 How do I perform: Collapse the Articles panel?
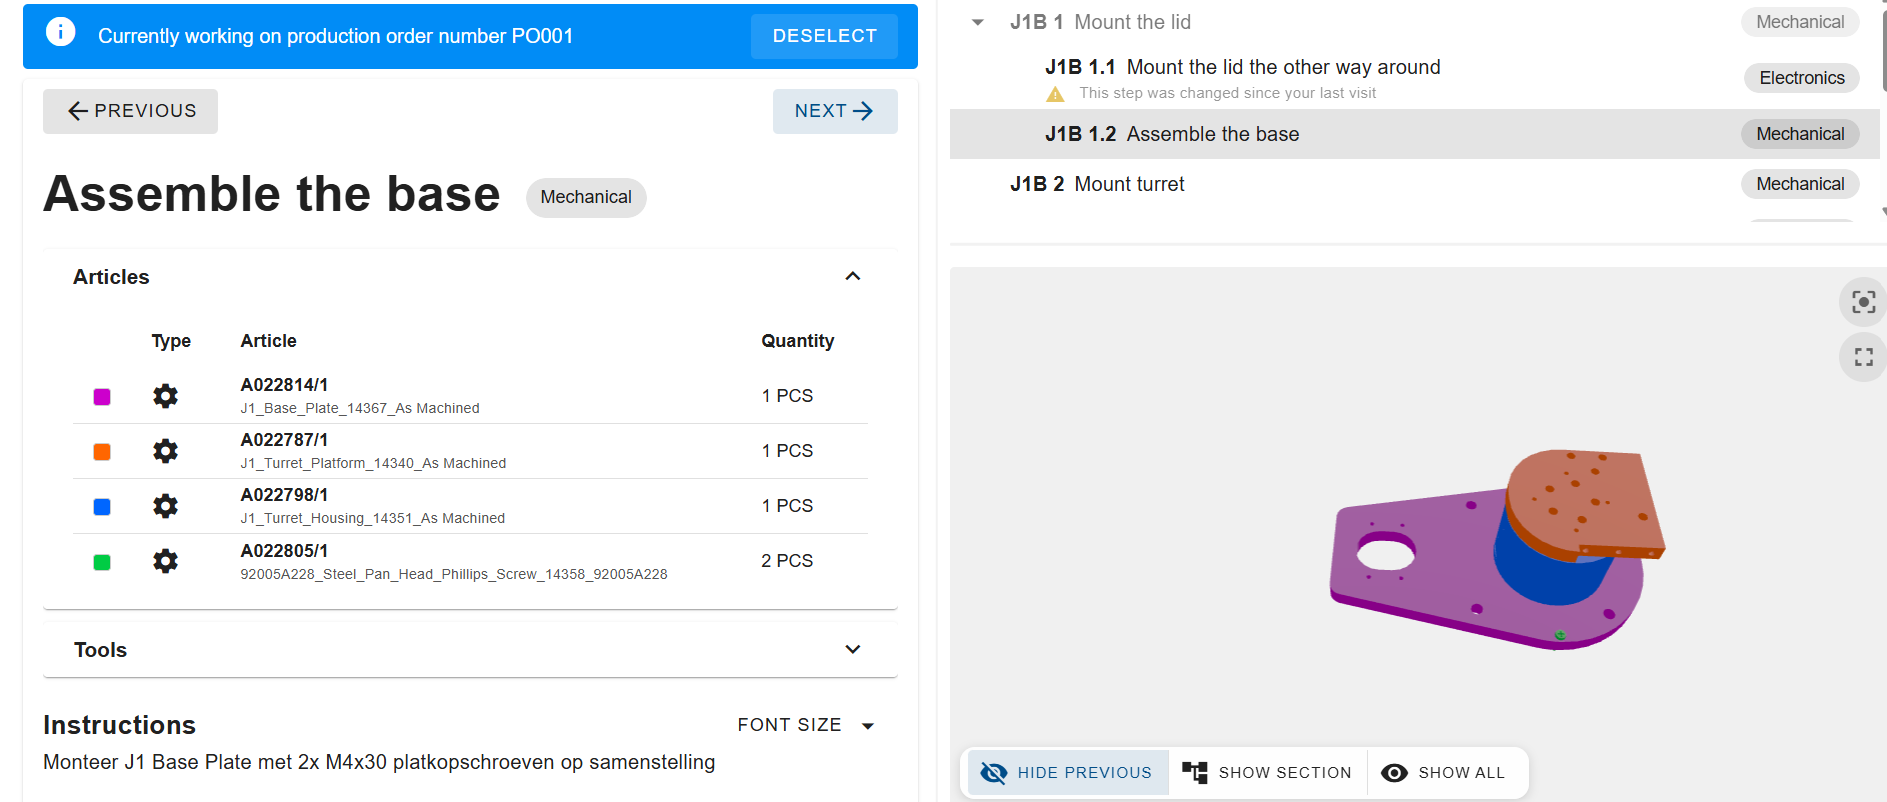[853, 276]
